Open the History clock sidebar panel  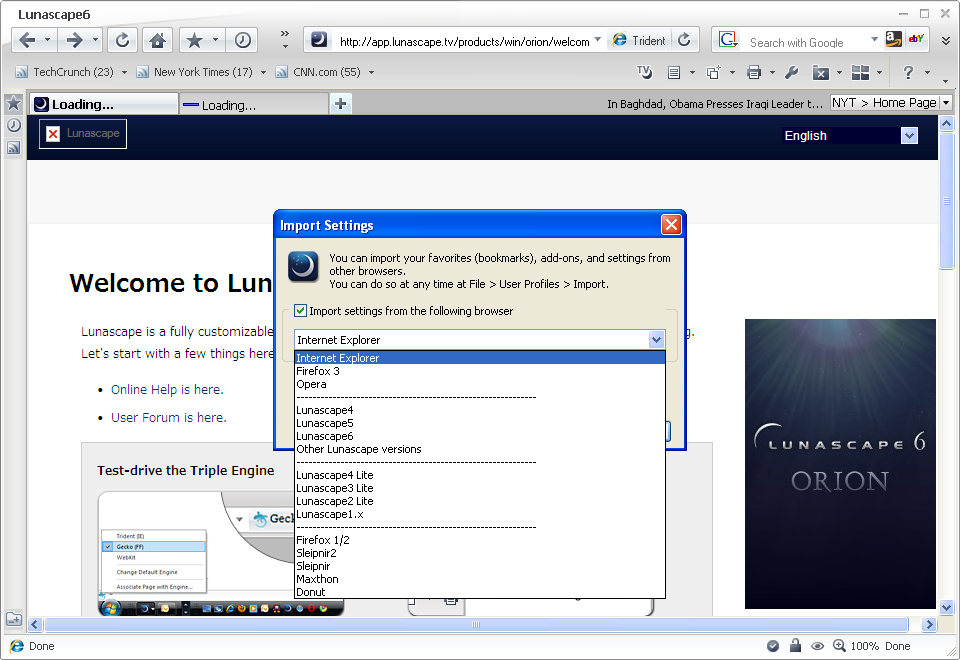tap(13, 126)
